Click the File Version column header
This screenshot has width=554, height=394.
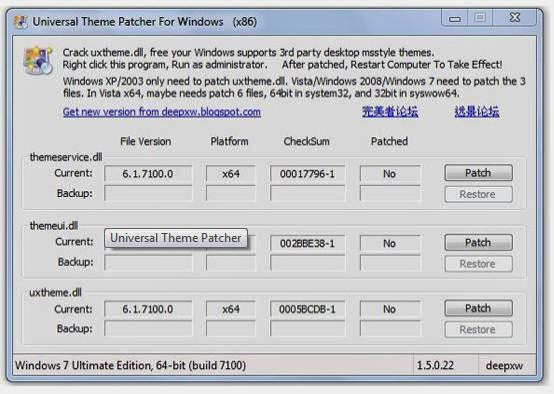coord(146,141)
